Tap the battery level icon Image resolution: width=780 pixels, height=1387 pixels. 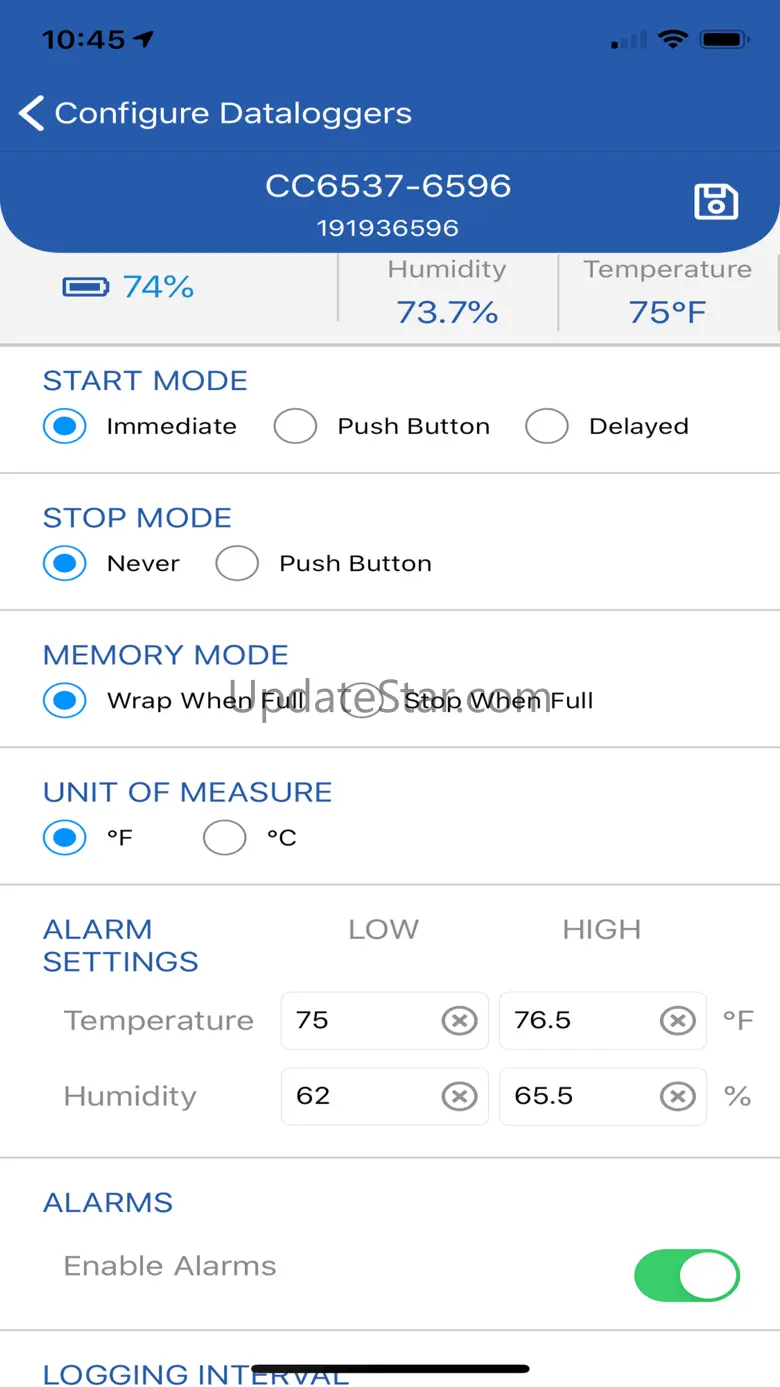[x=86, y=288]
